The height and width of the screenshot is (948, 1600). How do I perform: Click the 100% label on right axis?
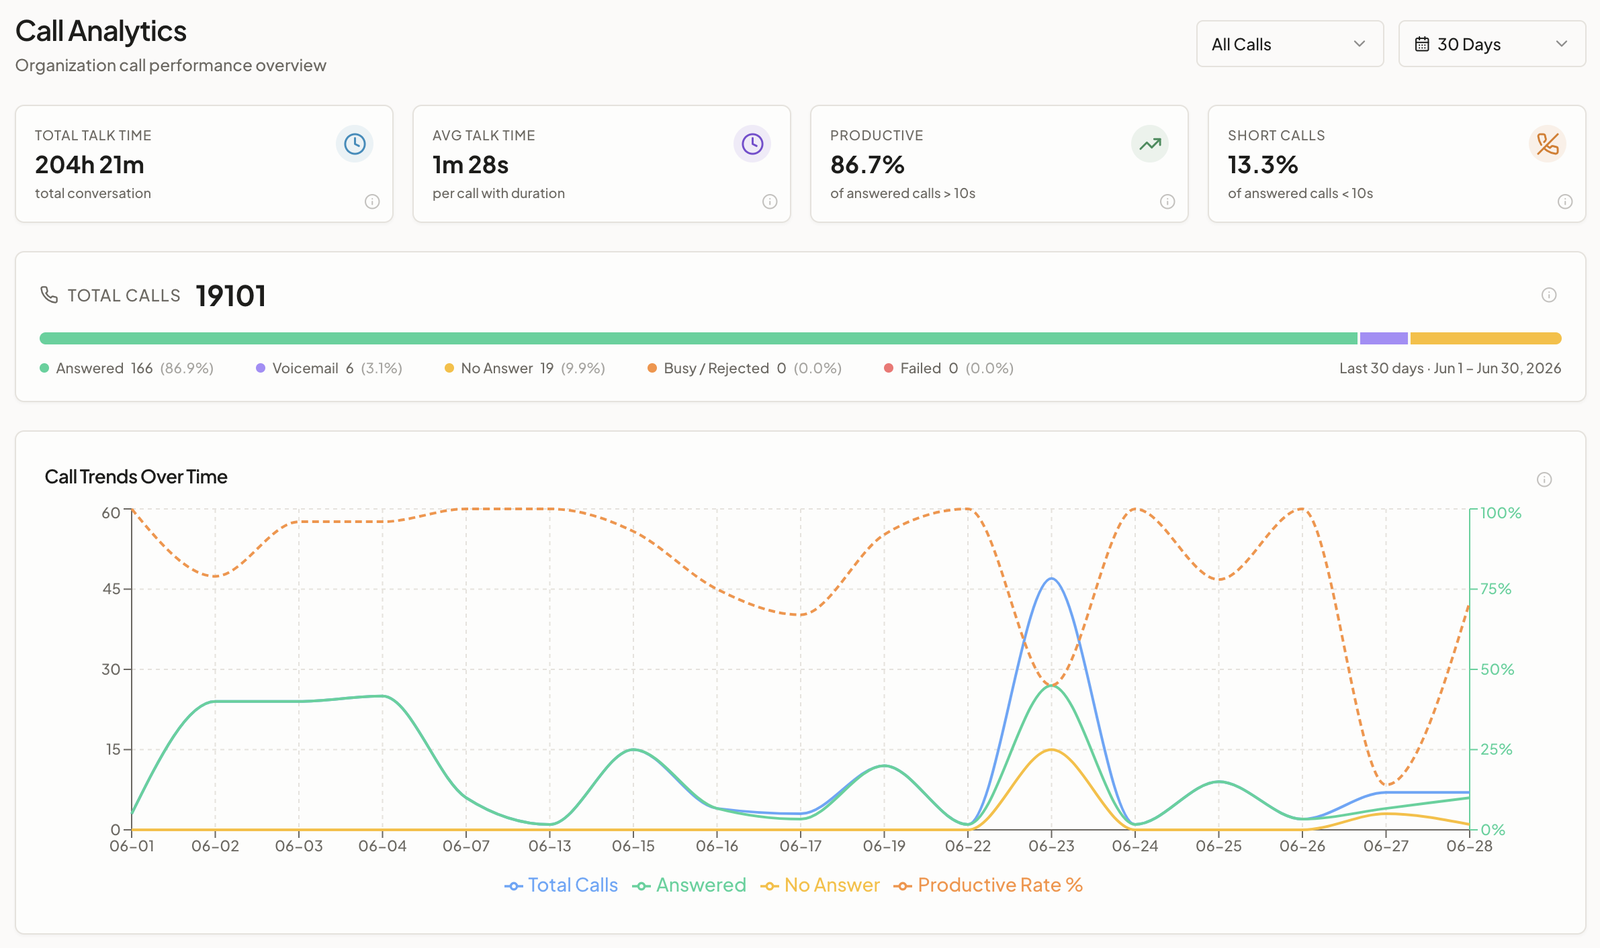pos(1501,513)
